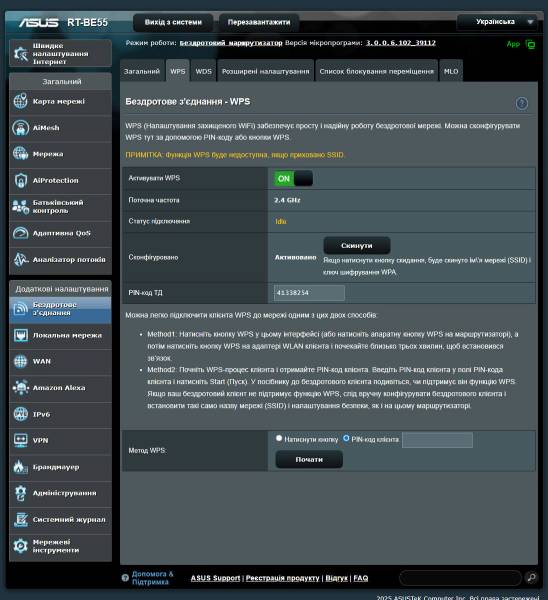This screenshot has width=548, height=600.
Task: Open the FAQ link in footer
Action: pos(360,578)
